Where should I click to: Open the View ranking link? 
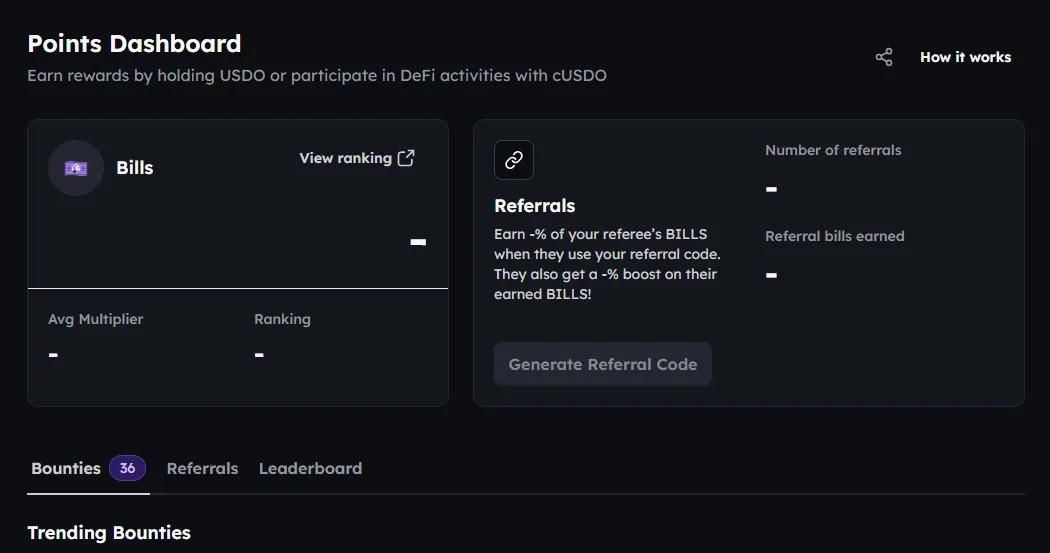point(345,158)
